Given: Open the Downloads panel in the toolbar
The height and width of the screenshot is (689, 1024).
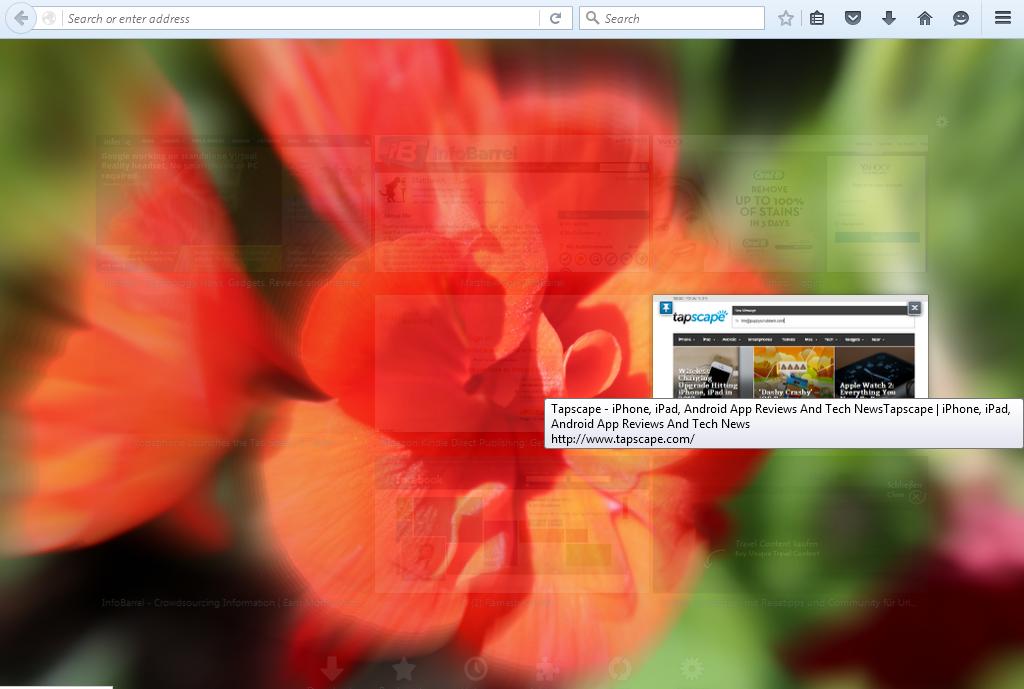Looking at the screenshot, I should [889, 18].
